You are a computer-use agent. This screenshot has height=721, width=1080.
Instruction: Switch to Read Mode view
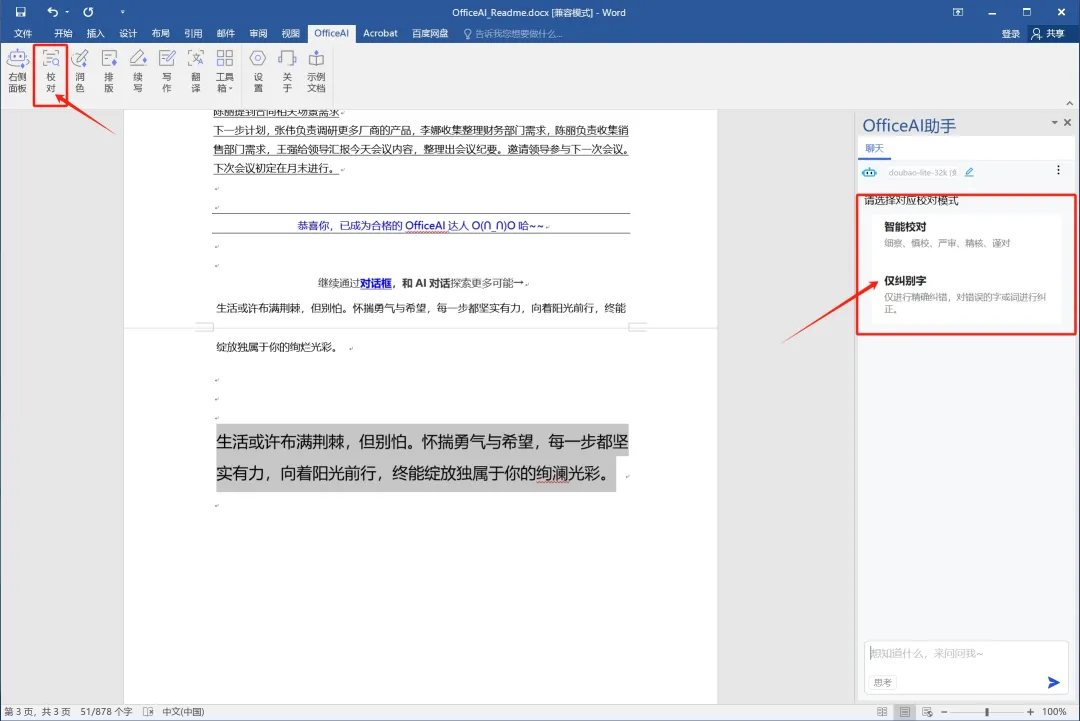pos(882,712)
